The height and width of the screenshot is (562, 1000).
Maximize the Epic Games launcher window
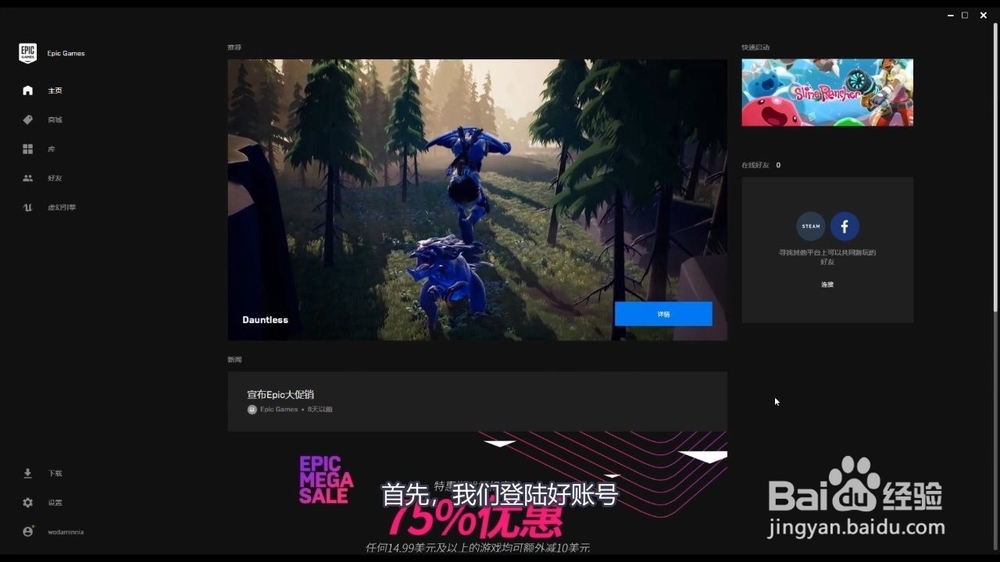pos(965,15)
